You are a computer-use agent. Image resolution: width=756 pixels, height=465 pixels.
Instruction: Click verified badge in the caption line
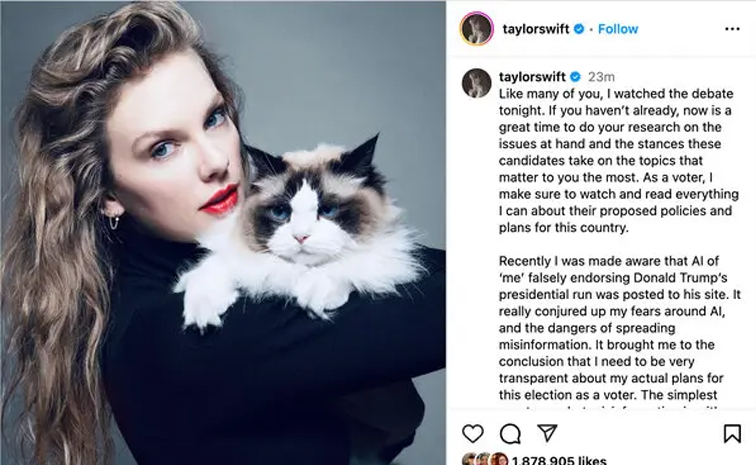(576, 77)
